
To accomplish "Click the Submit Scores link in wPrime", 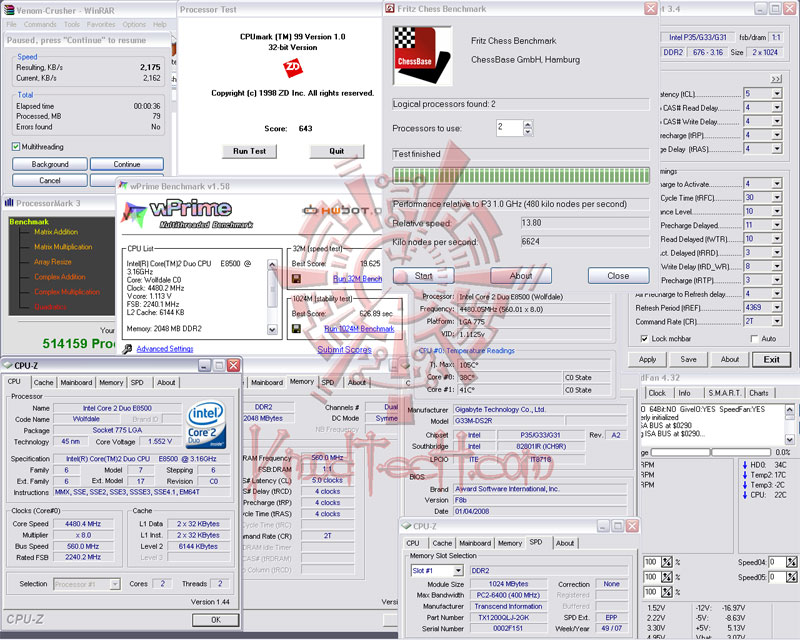I will (x=344, y=350).
